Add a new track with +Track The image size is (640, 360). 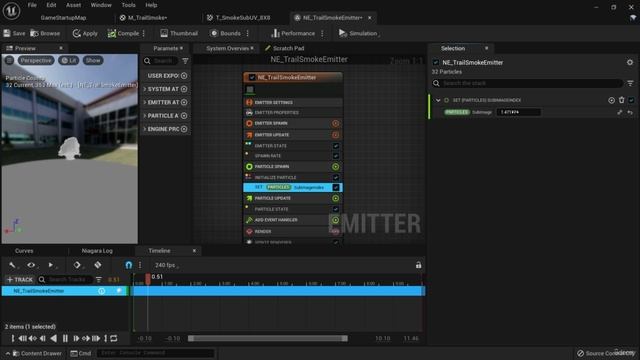pyautogui.click(x=20, y=280)
